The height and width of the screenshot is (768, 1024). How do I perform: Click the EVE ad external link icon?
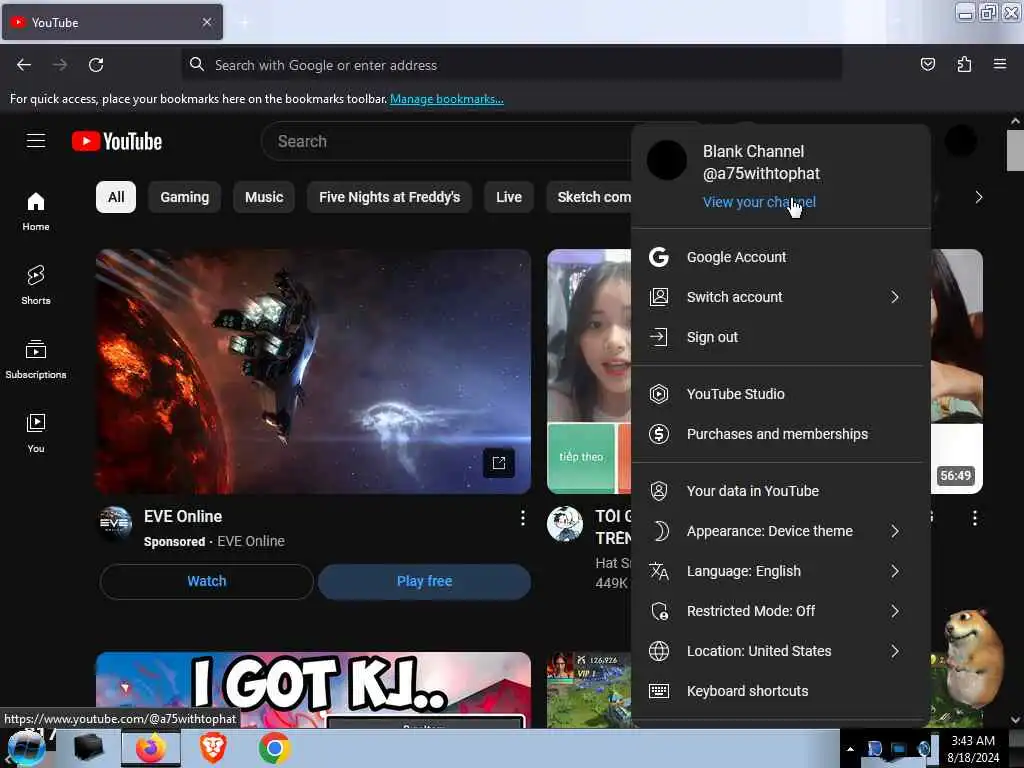pyautogui.click(x=499, y=463)
